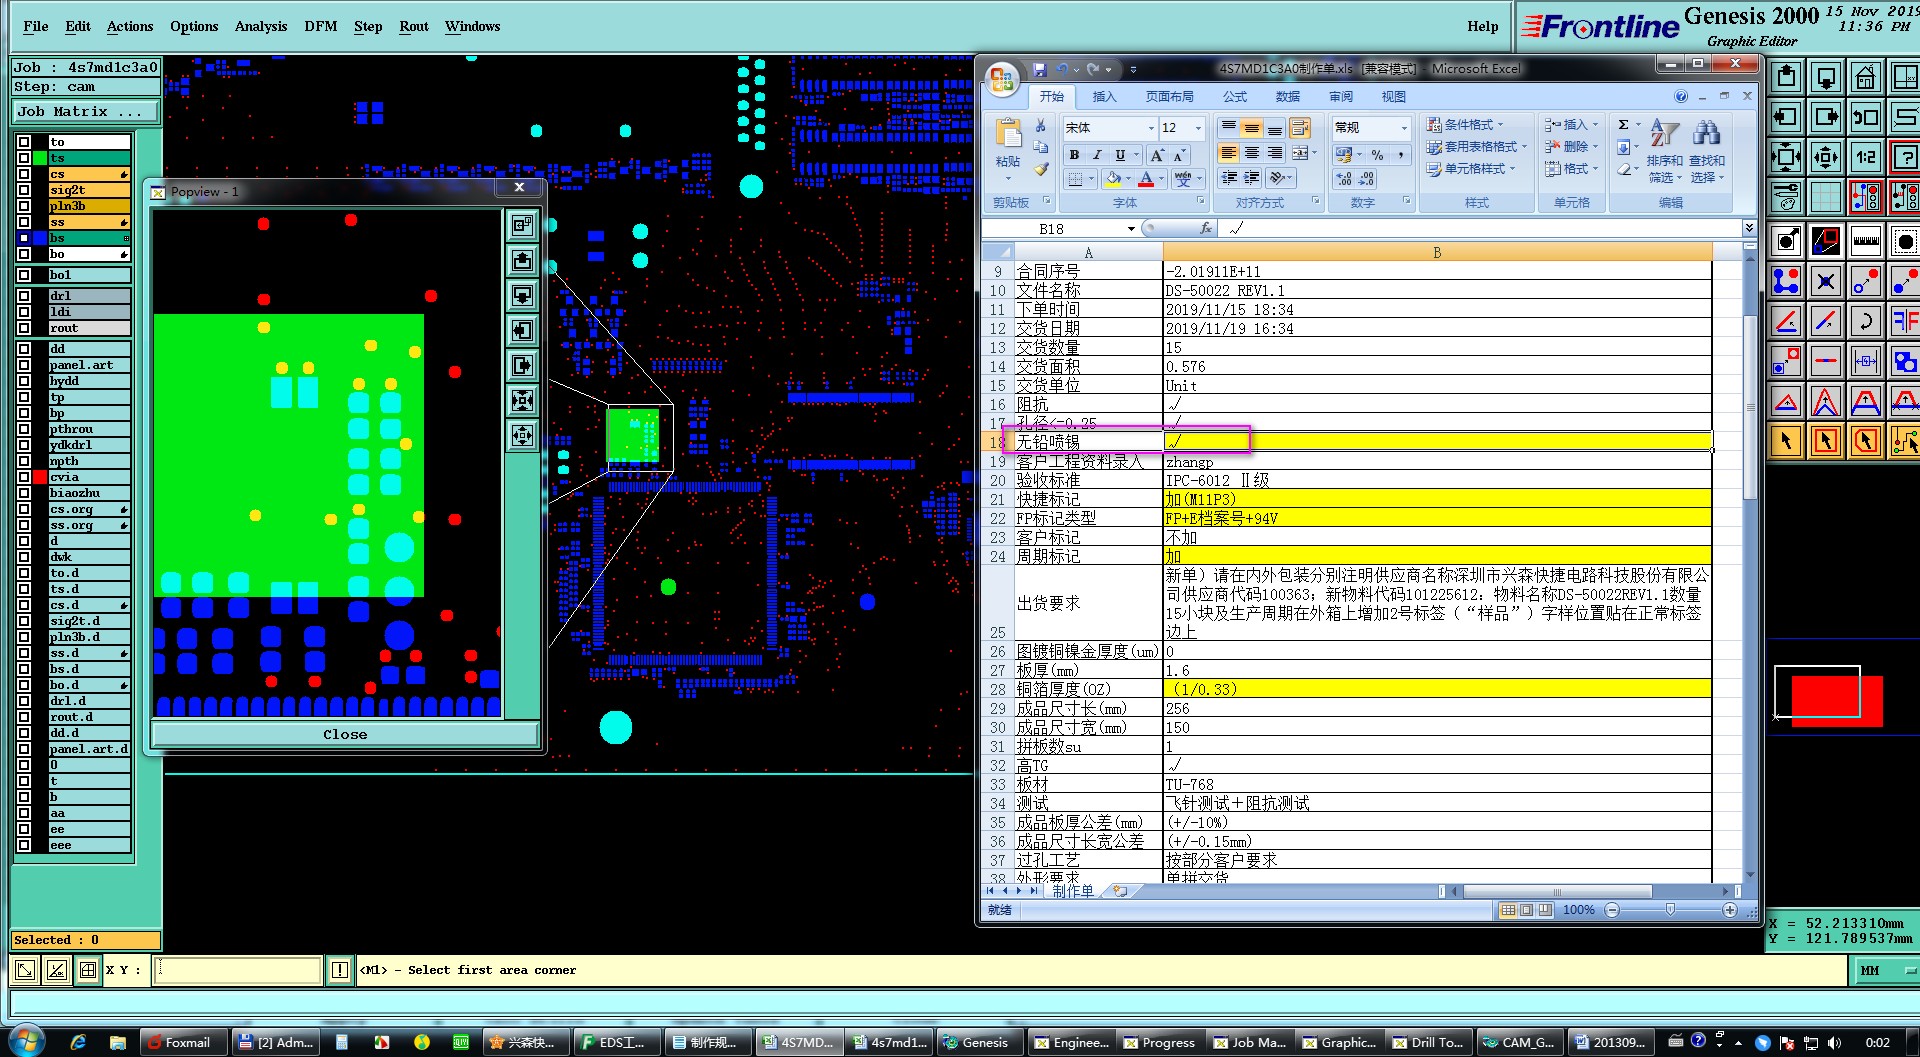Click the zoom in icon in Genesis toolbar

pyautogui.click(x=1786, y=157)
